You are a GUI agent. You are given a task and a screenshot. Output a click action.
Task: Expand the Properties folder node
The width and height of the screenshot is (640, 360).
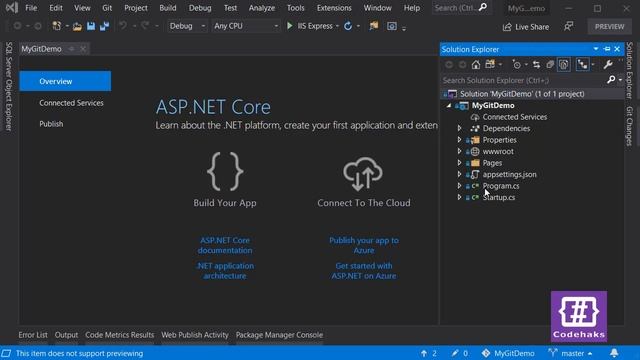460,140
